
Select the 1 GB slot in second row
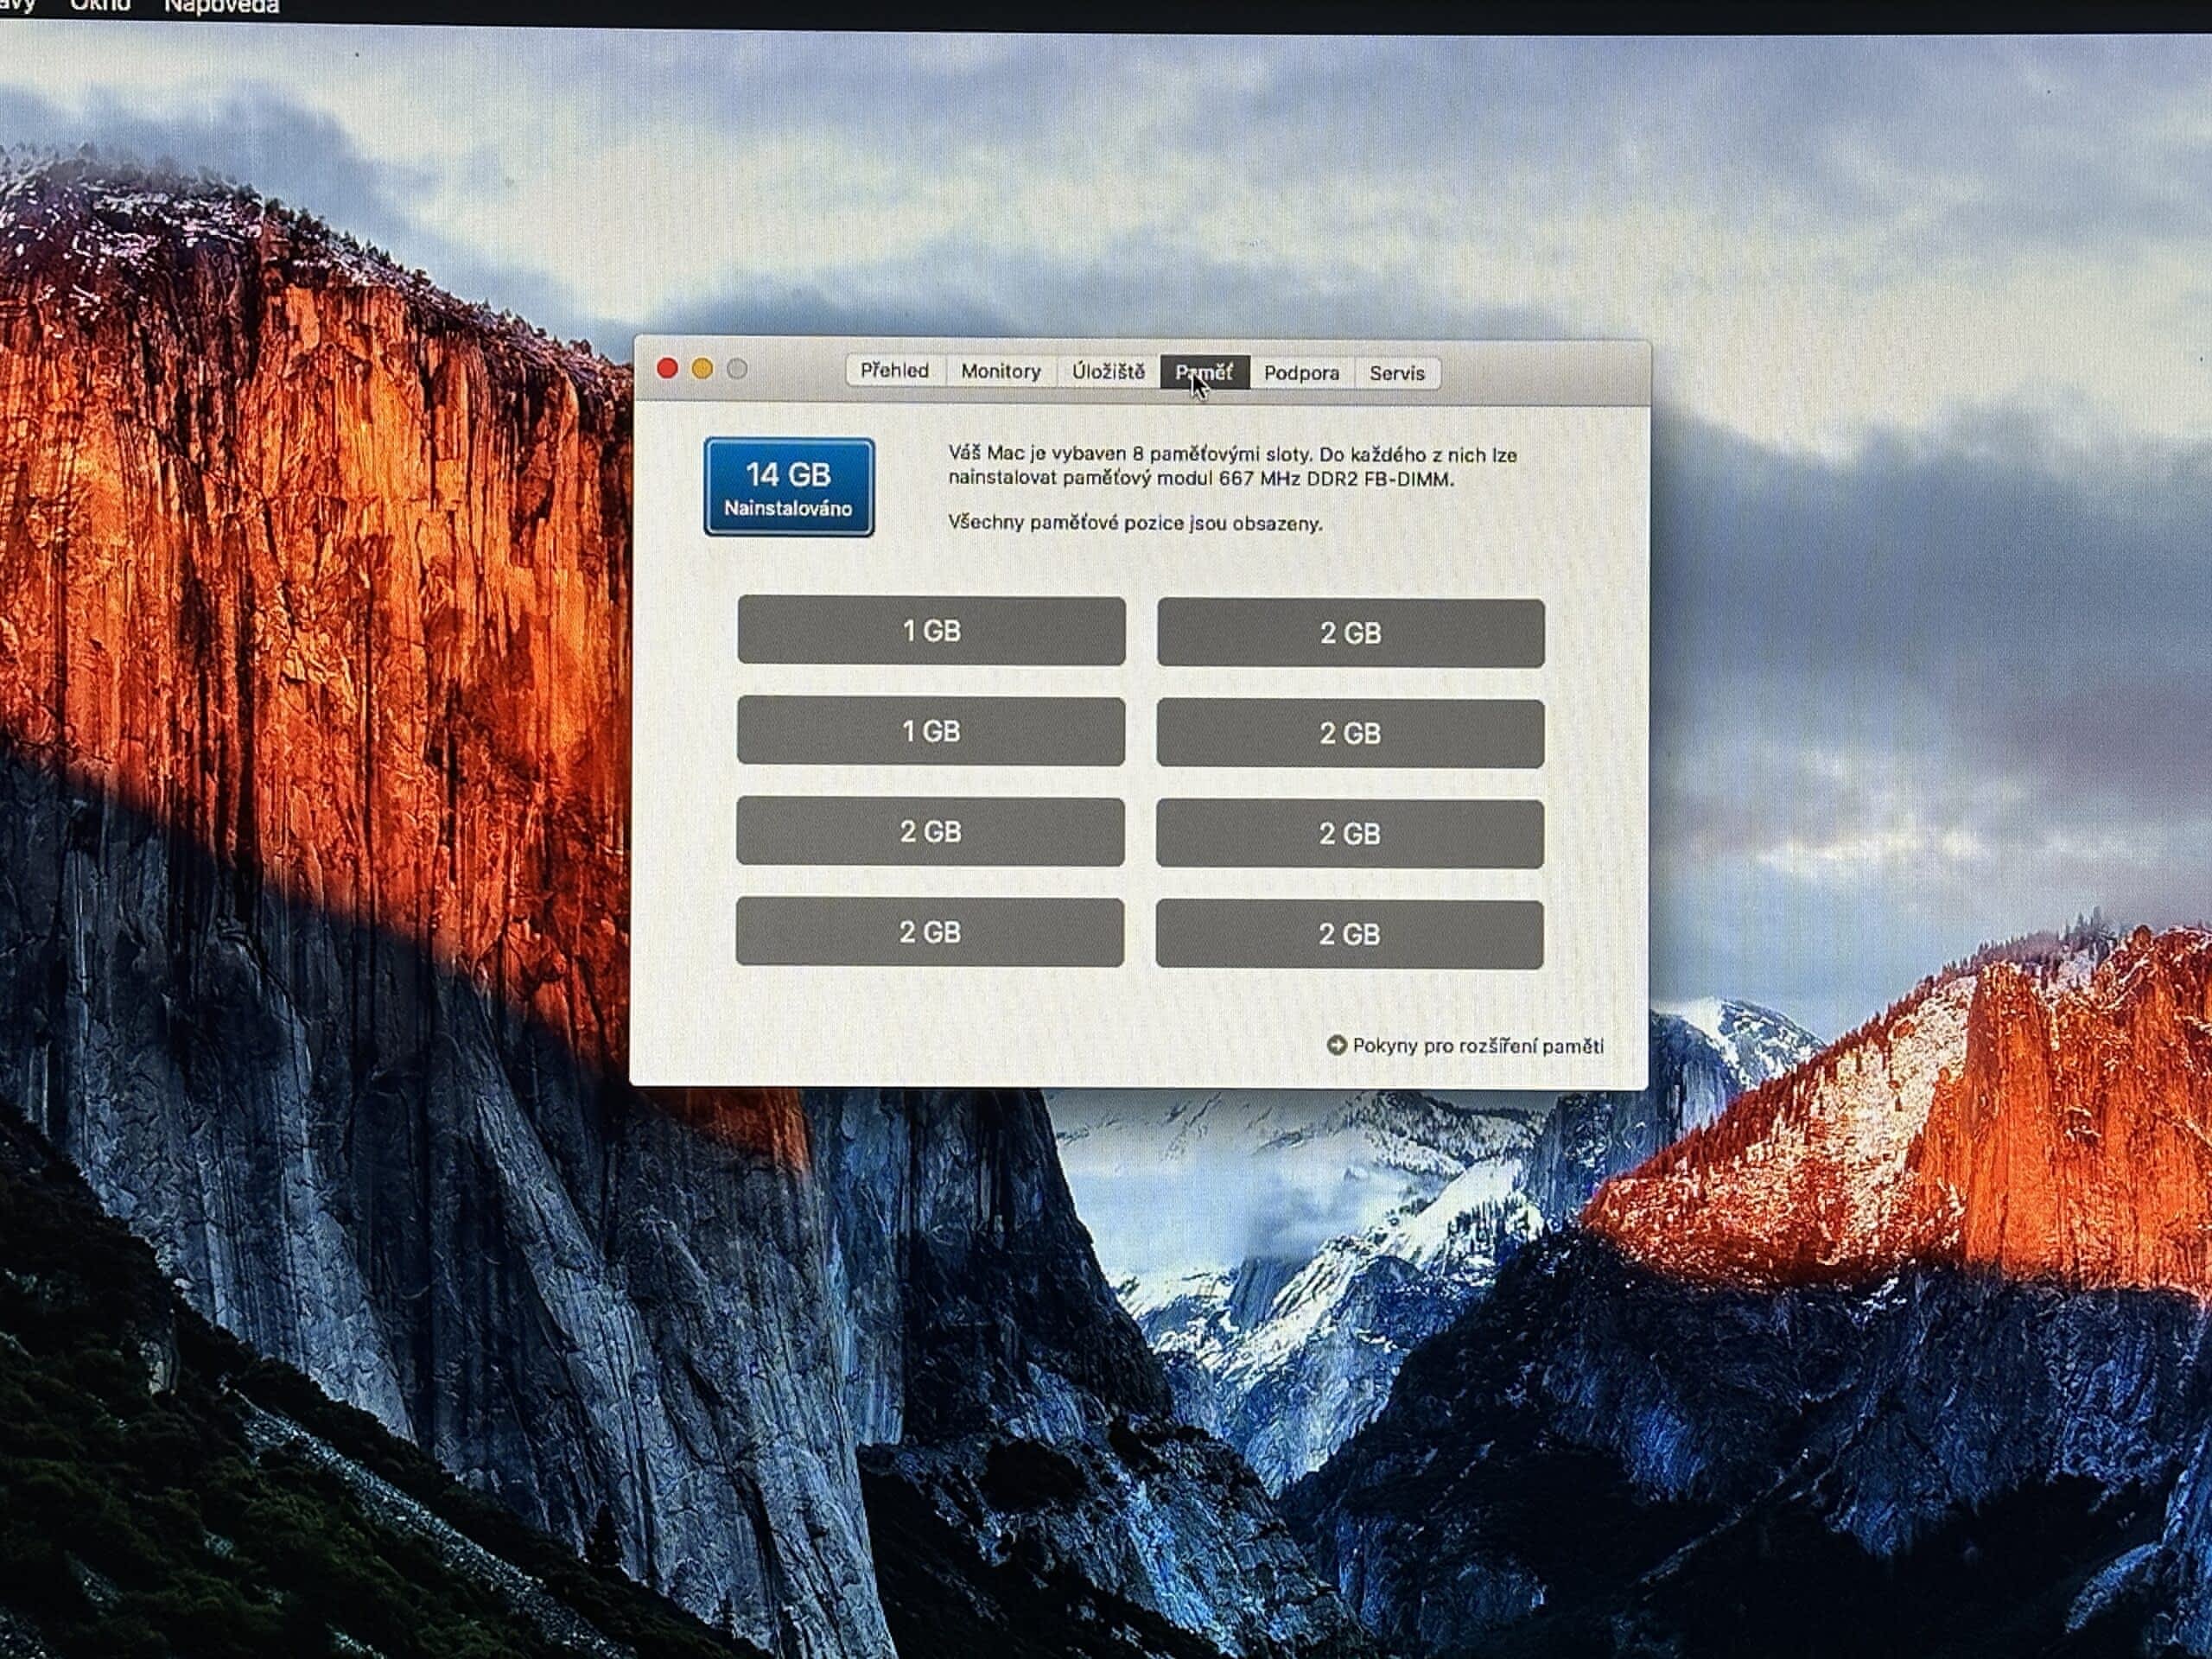tap(931, 732)
